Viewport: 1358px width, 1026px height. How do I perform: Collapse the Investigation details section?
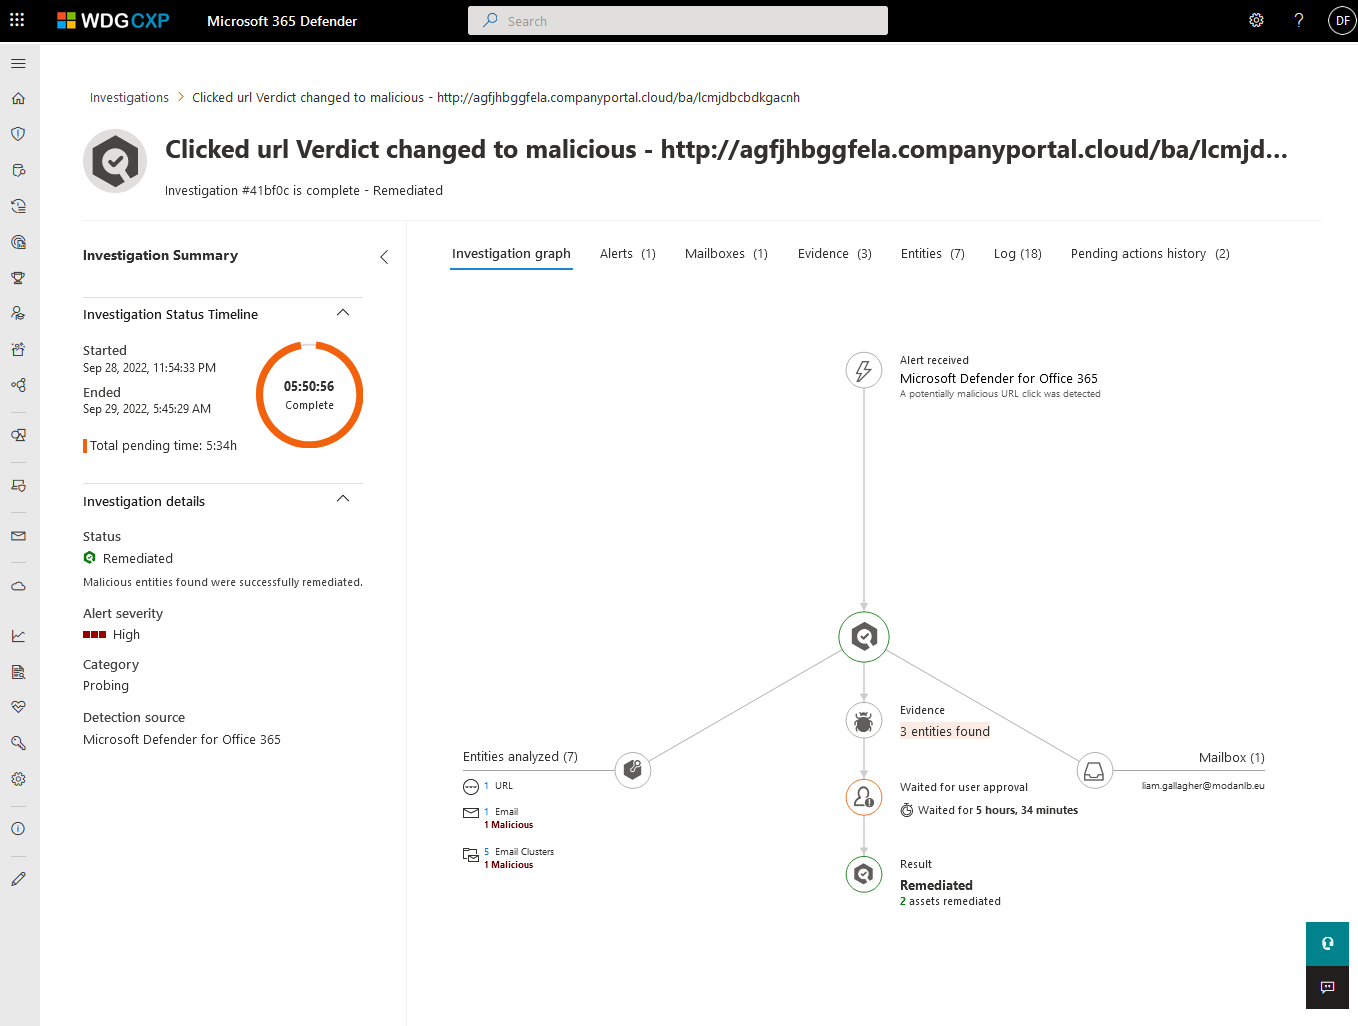tap(343, 499)
